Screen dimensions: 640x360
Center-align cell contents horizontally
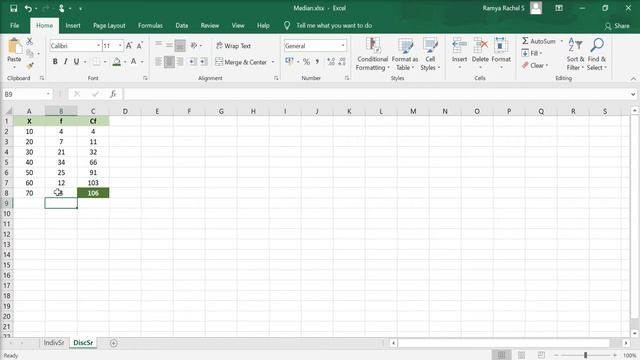point(169,62)
